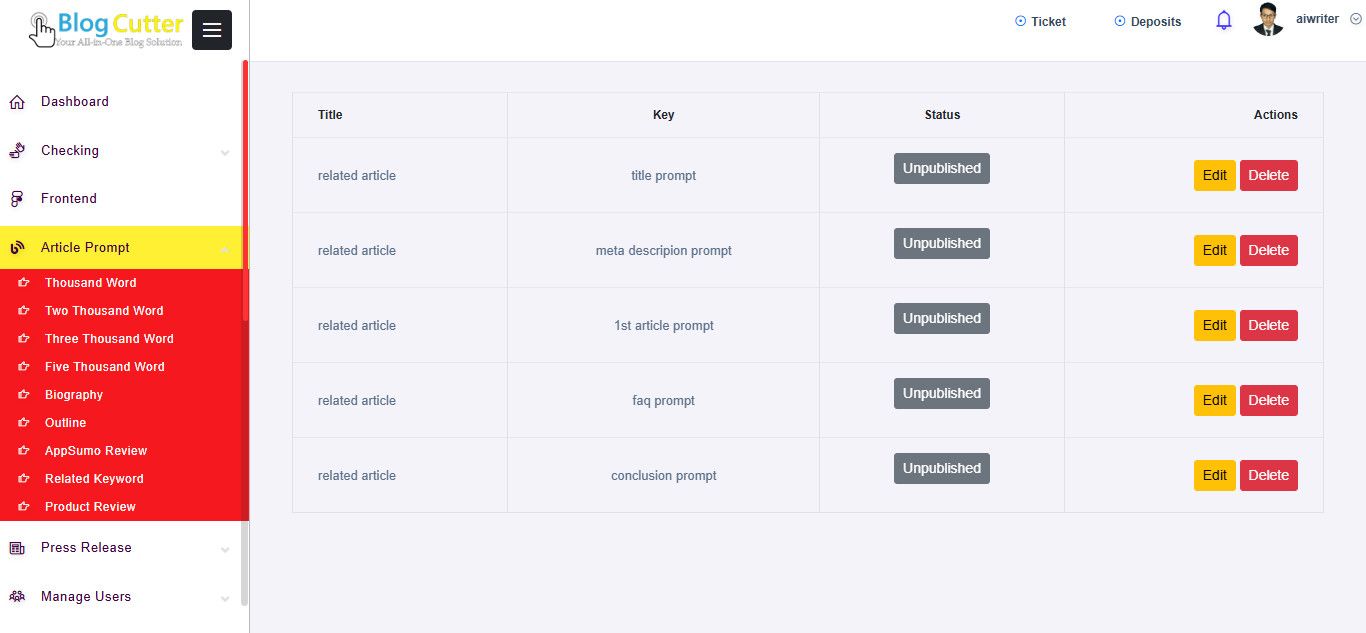This screenshot has width=1366, height=633.
Task: Open the aiwriter account dropdown arrow
Action: pyautogui.click(x=1356, y=19)
